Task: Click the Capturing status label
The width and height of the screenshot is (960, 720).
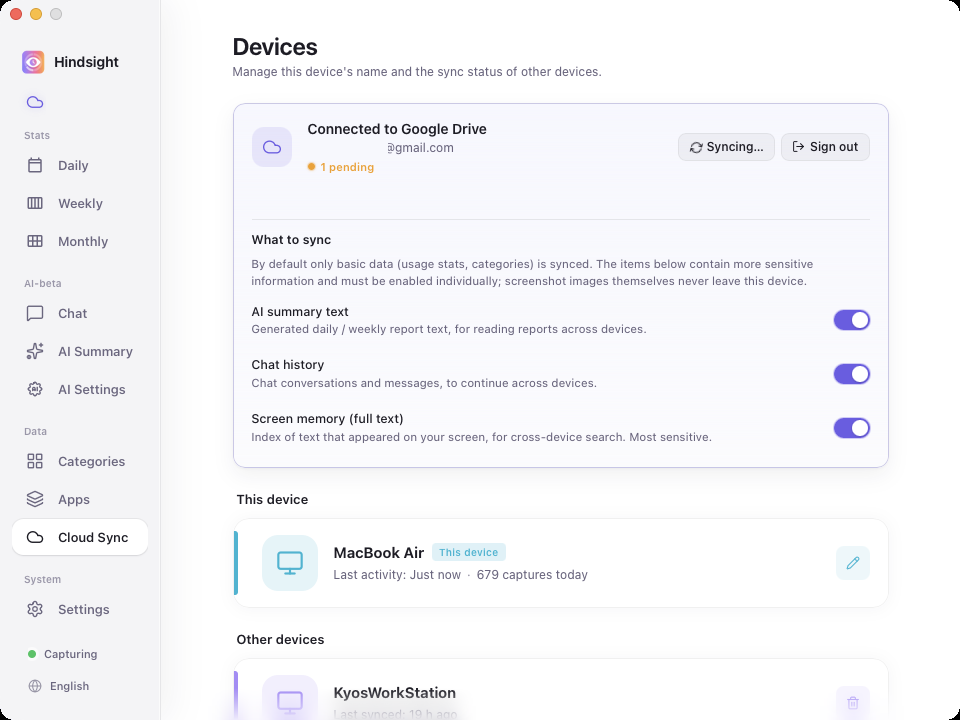Action: tap(70, 654)
